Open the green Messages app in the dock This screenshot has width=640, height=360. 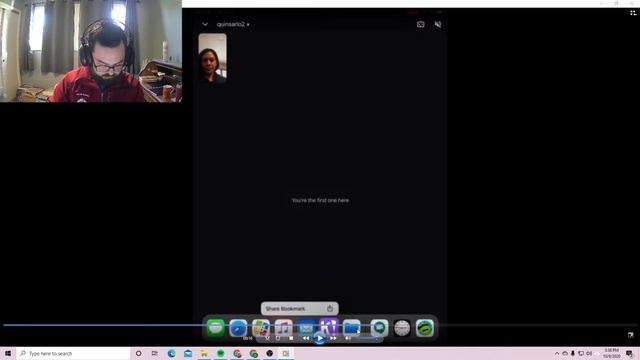[216, 328]
